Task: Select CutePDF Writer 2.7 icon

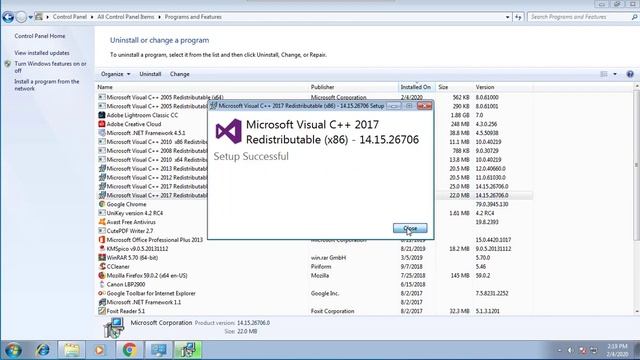Action: click(102, 231)
